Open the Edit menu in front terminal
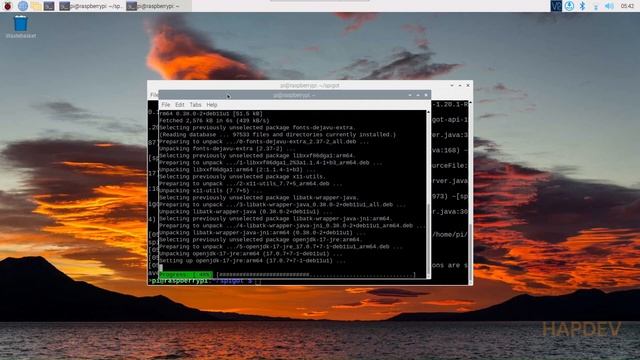This screenshot has height=360, width=640. 180,105
